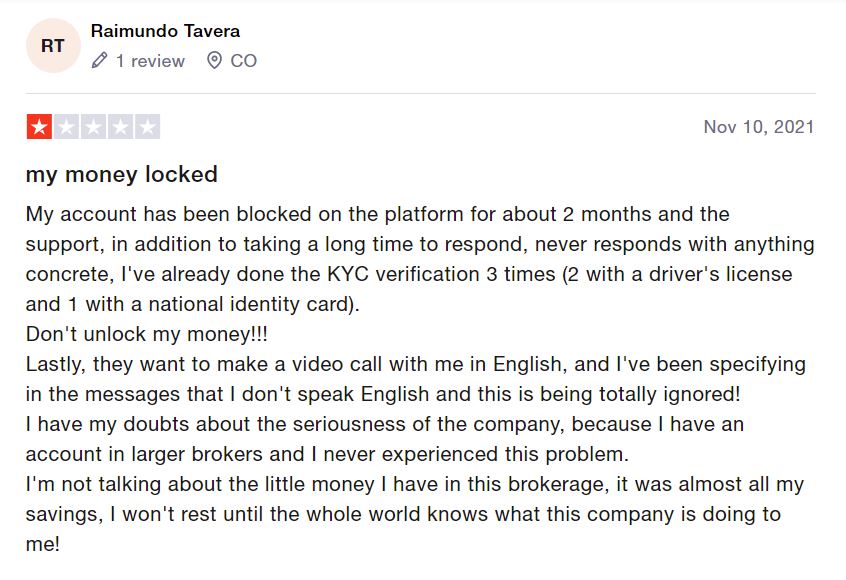Click the pencil review icon
The image size is (846, 580).
pyautogui.click(x=99, y=60)
